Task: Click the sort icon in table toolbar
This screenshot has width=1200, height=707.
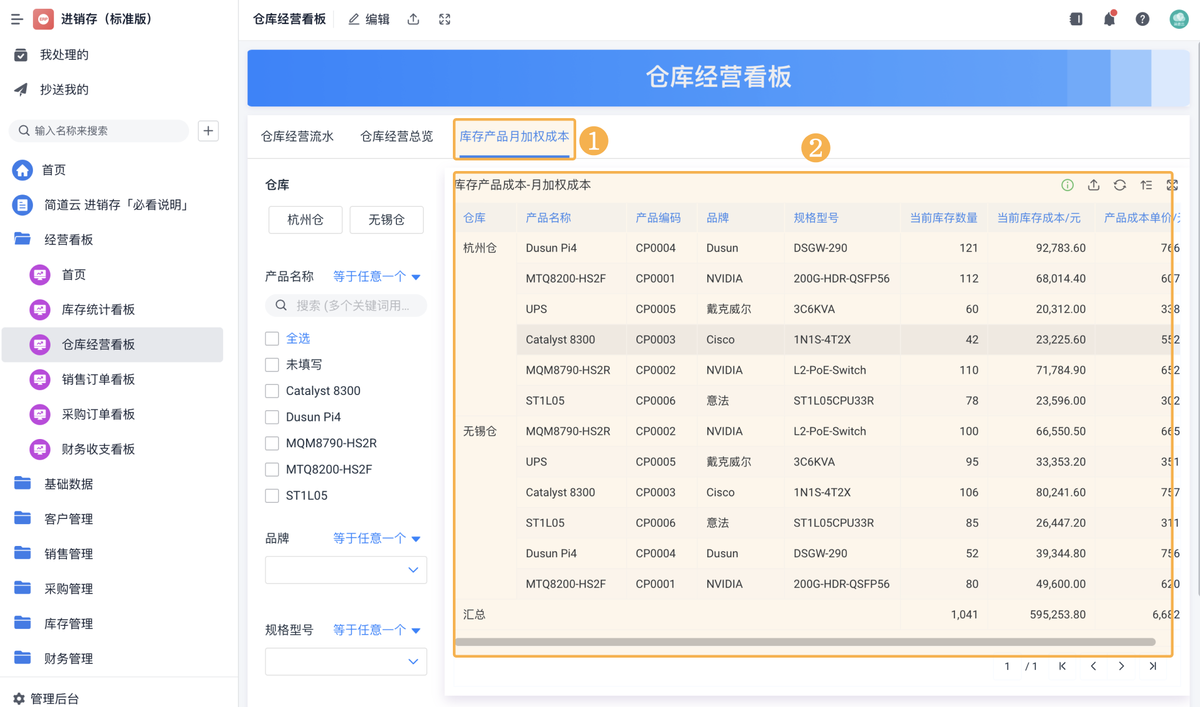Action: click(1146, 185)
